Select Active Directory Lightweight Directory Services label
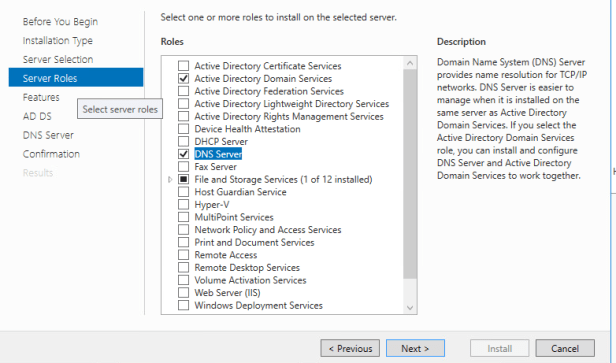 pos(292,104)
